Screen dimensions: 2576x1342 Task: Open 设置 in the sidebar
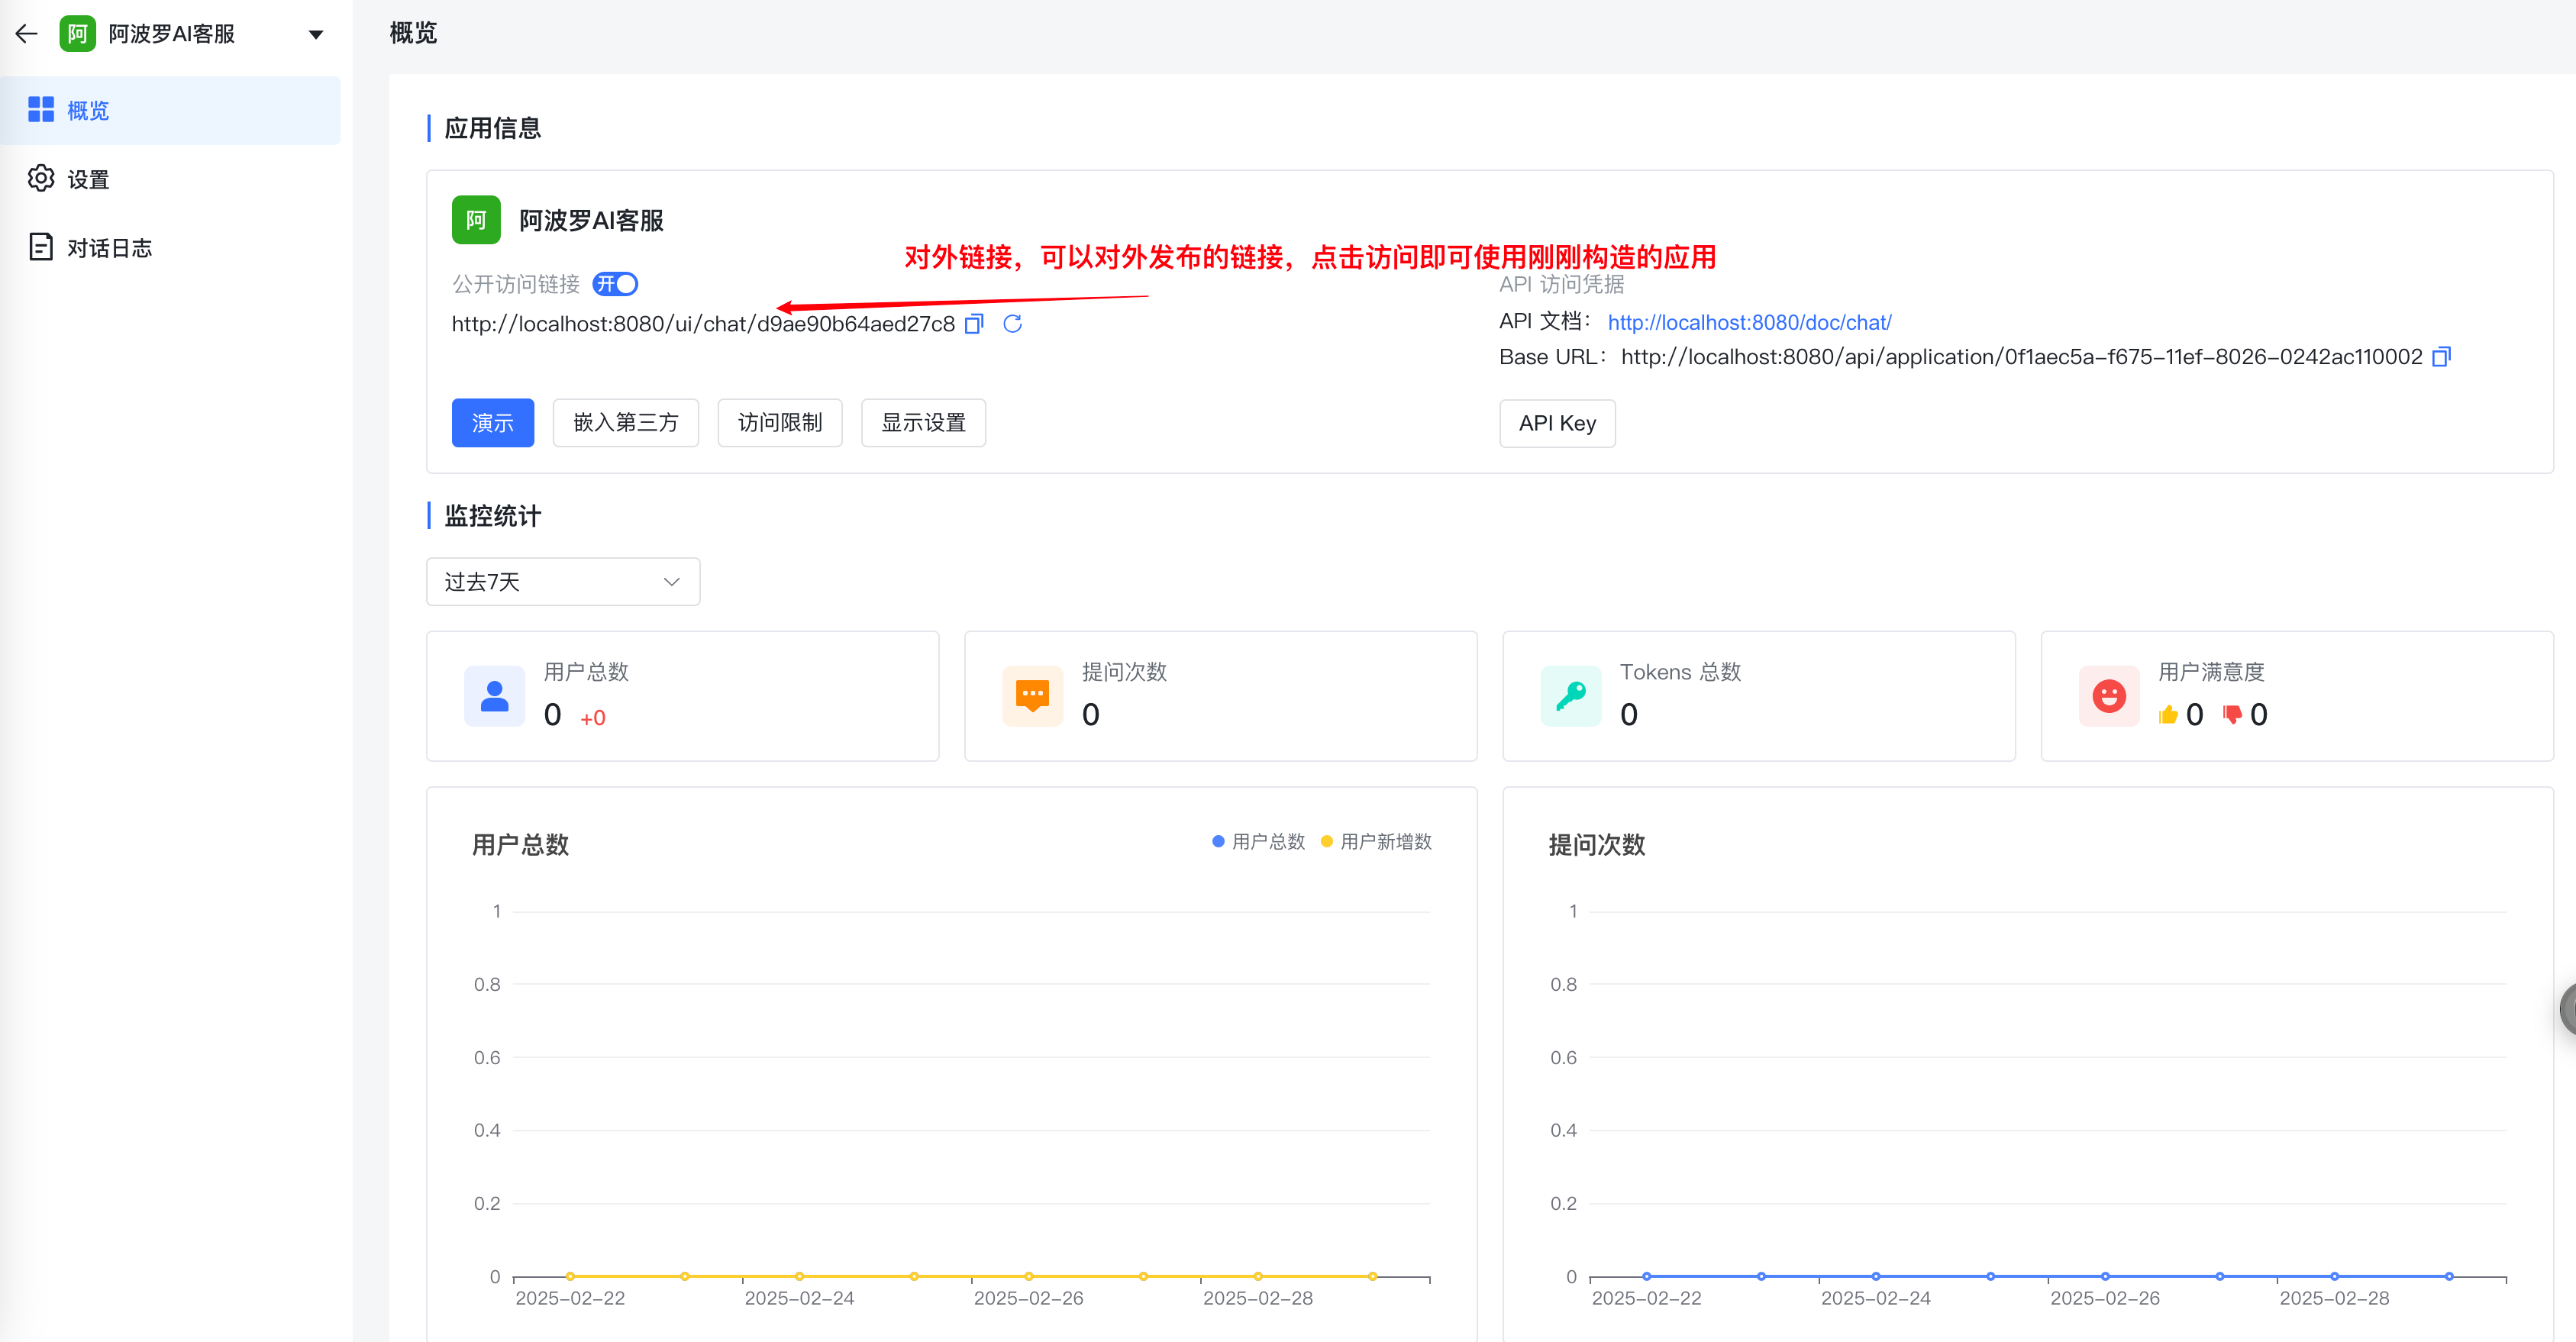[88, 180]
